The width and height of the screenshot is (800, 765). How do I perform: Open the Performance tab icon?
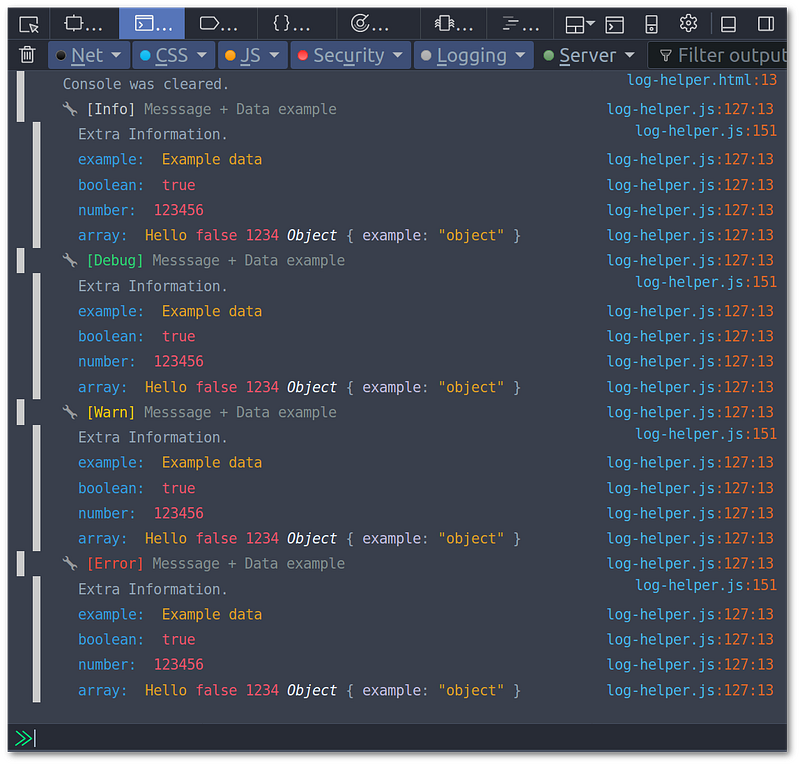point(370,23)
